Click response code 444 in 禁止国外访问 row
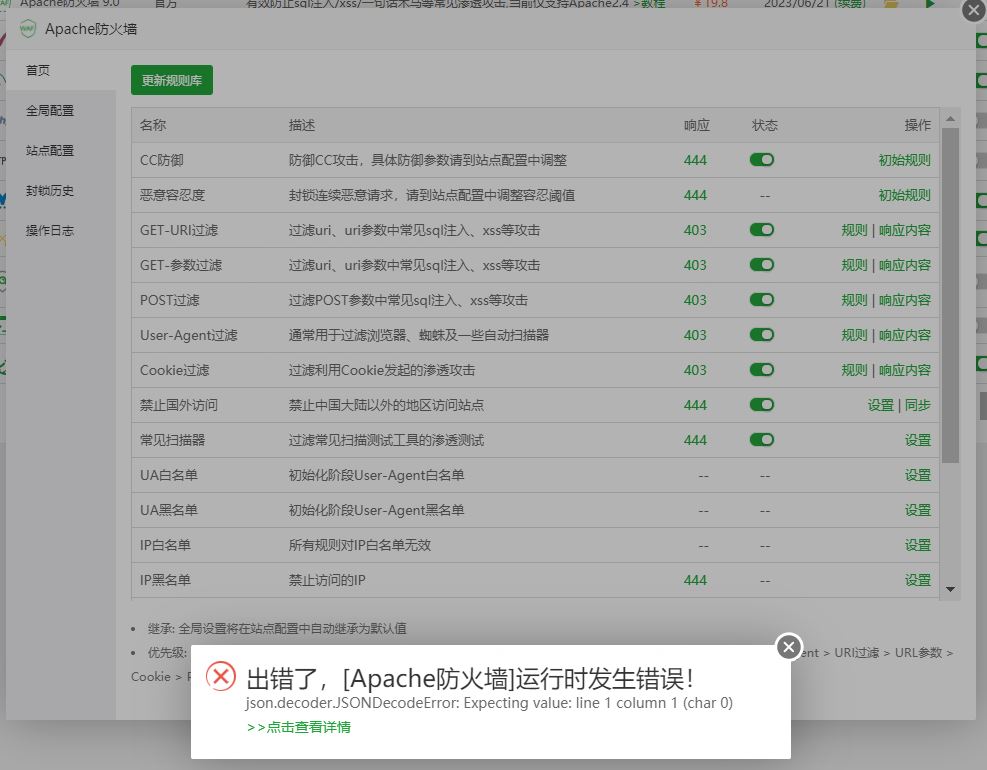The height and width of the screenshot is (770, 987). pyautogui.click(x=696, y=405)
